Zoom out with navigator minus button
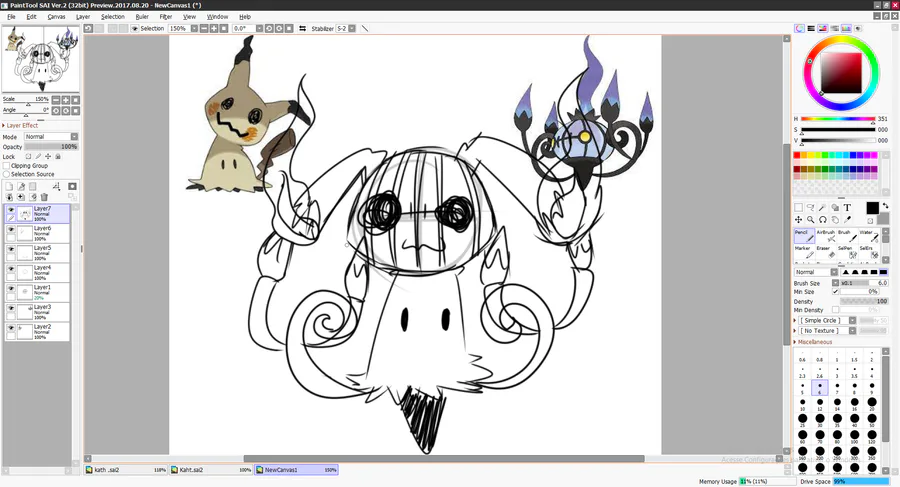The height and width of the screenshot is (487, 900). tap(56, 100)
